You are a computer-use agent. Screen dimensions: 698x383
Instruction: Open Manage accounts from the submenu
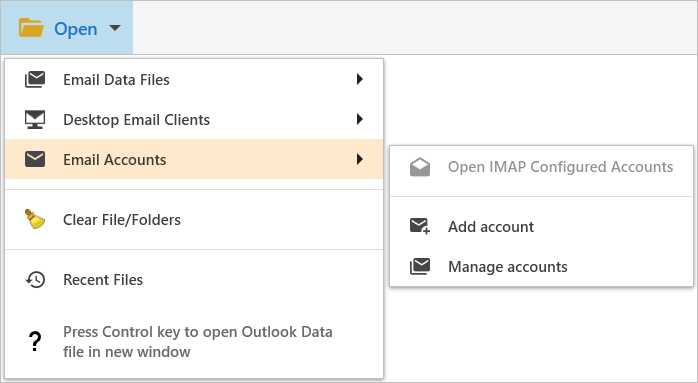(x=541, y=267)
